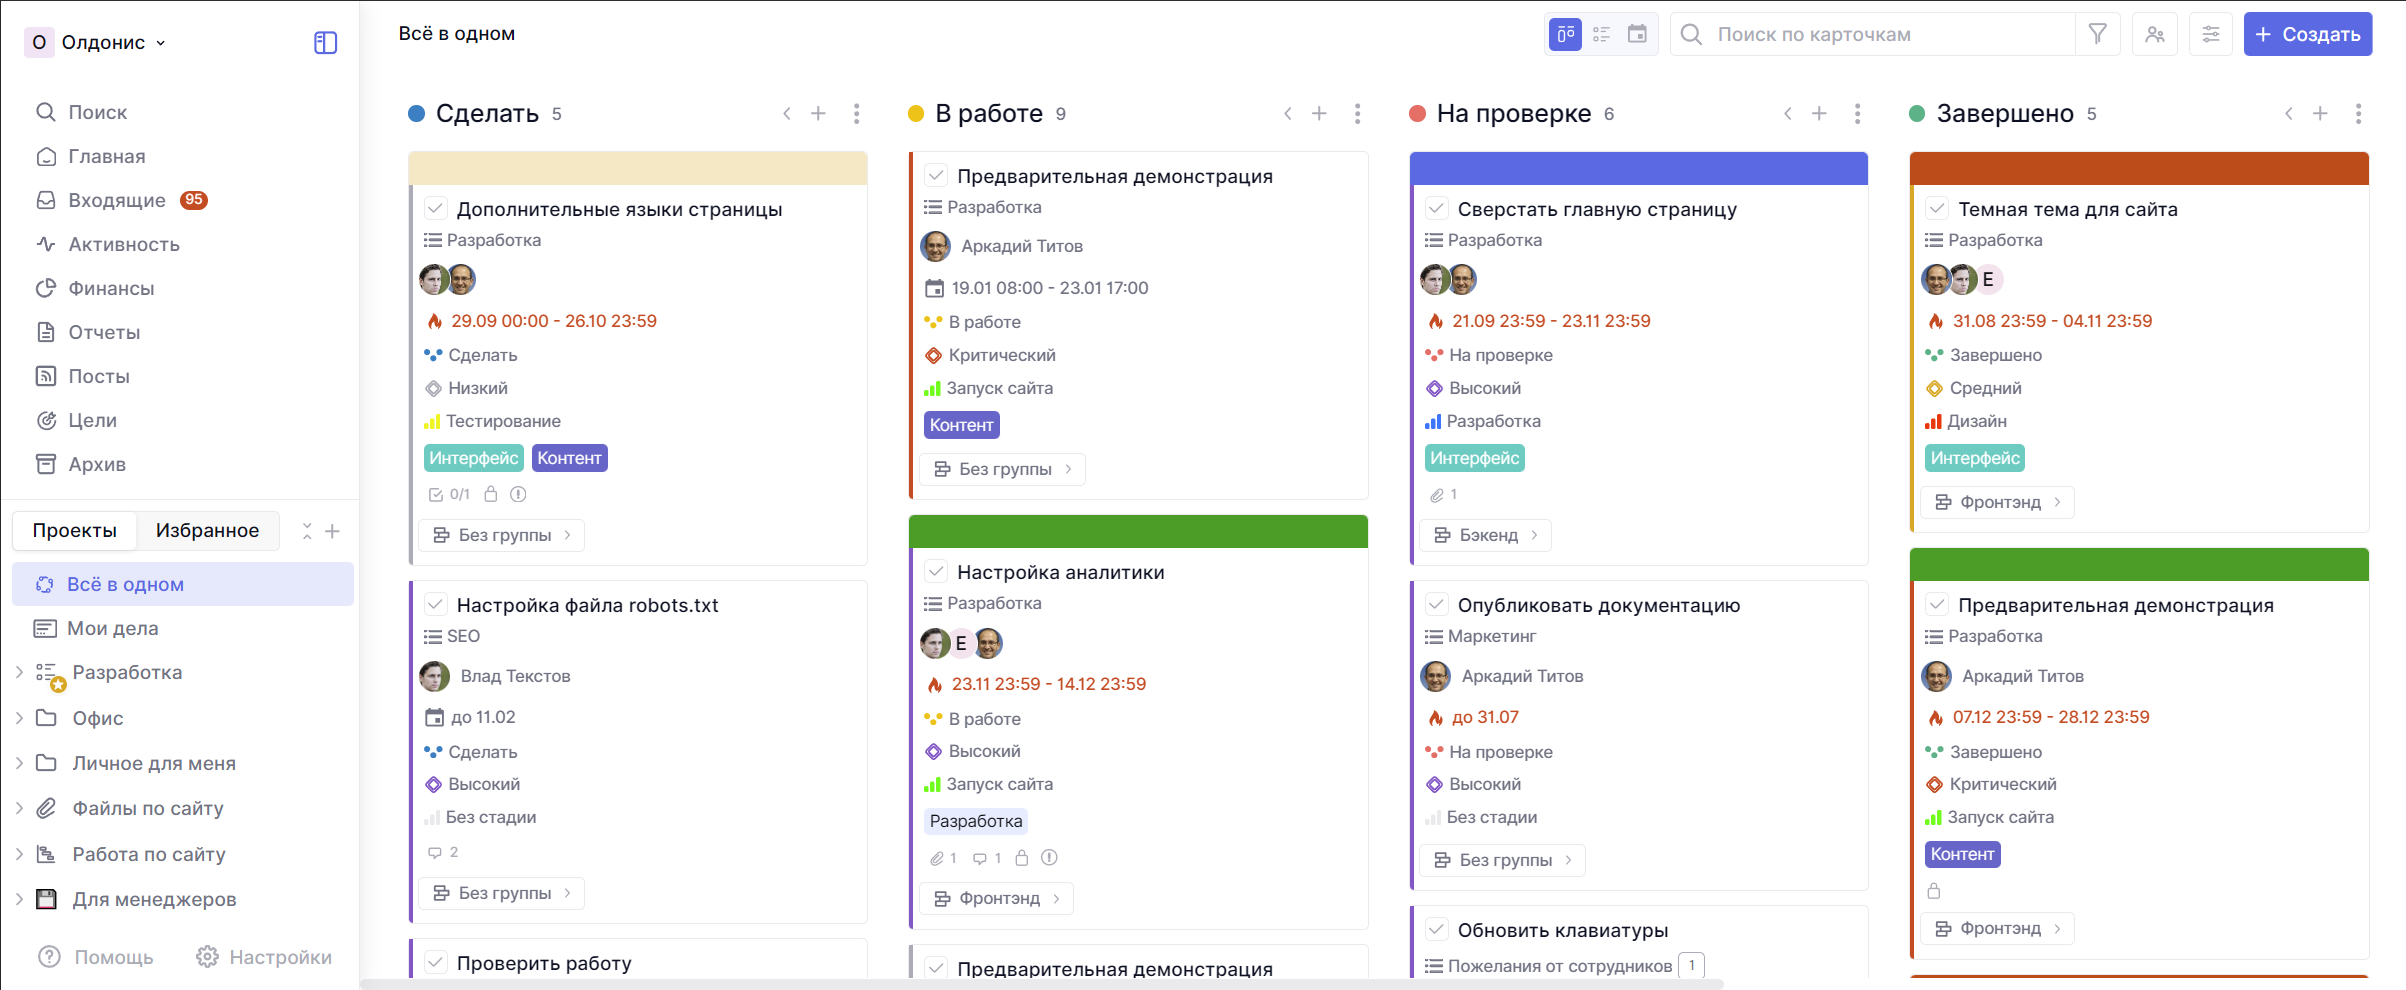
Task: Click the orange cover of Темная тема card
Action: [x=2138, y=168]
